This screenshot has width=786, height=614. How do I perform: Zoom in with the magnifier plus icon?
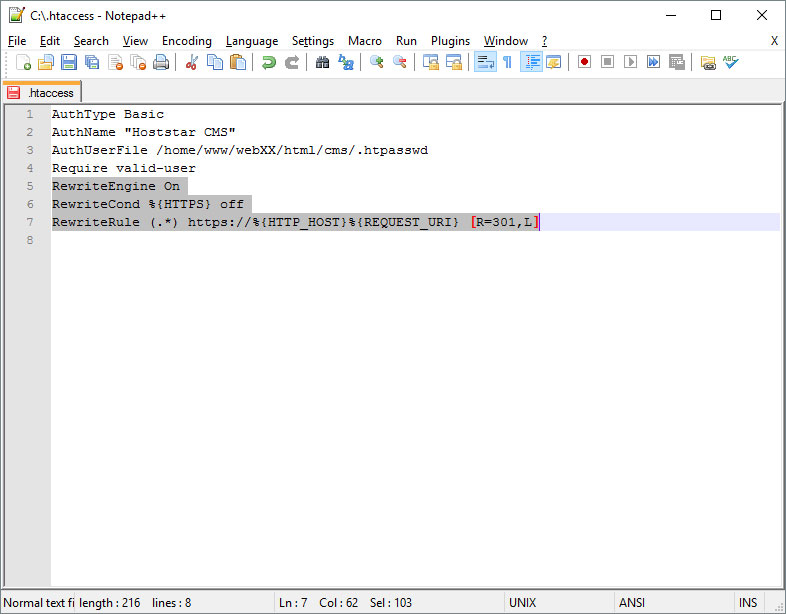(376, 62)
